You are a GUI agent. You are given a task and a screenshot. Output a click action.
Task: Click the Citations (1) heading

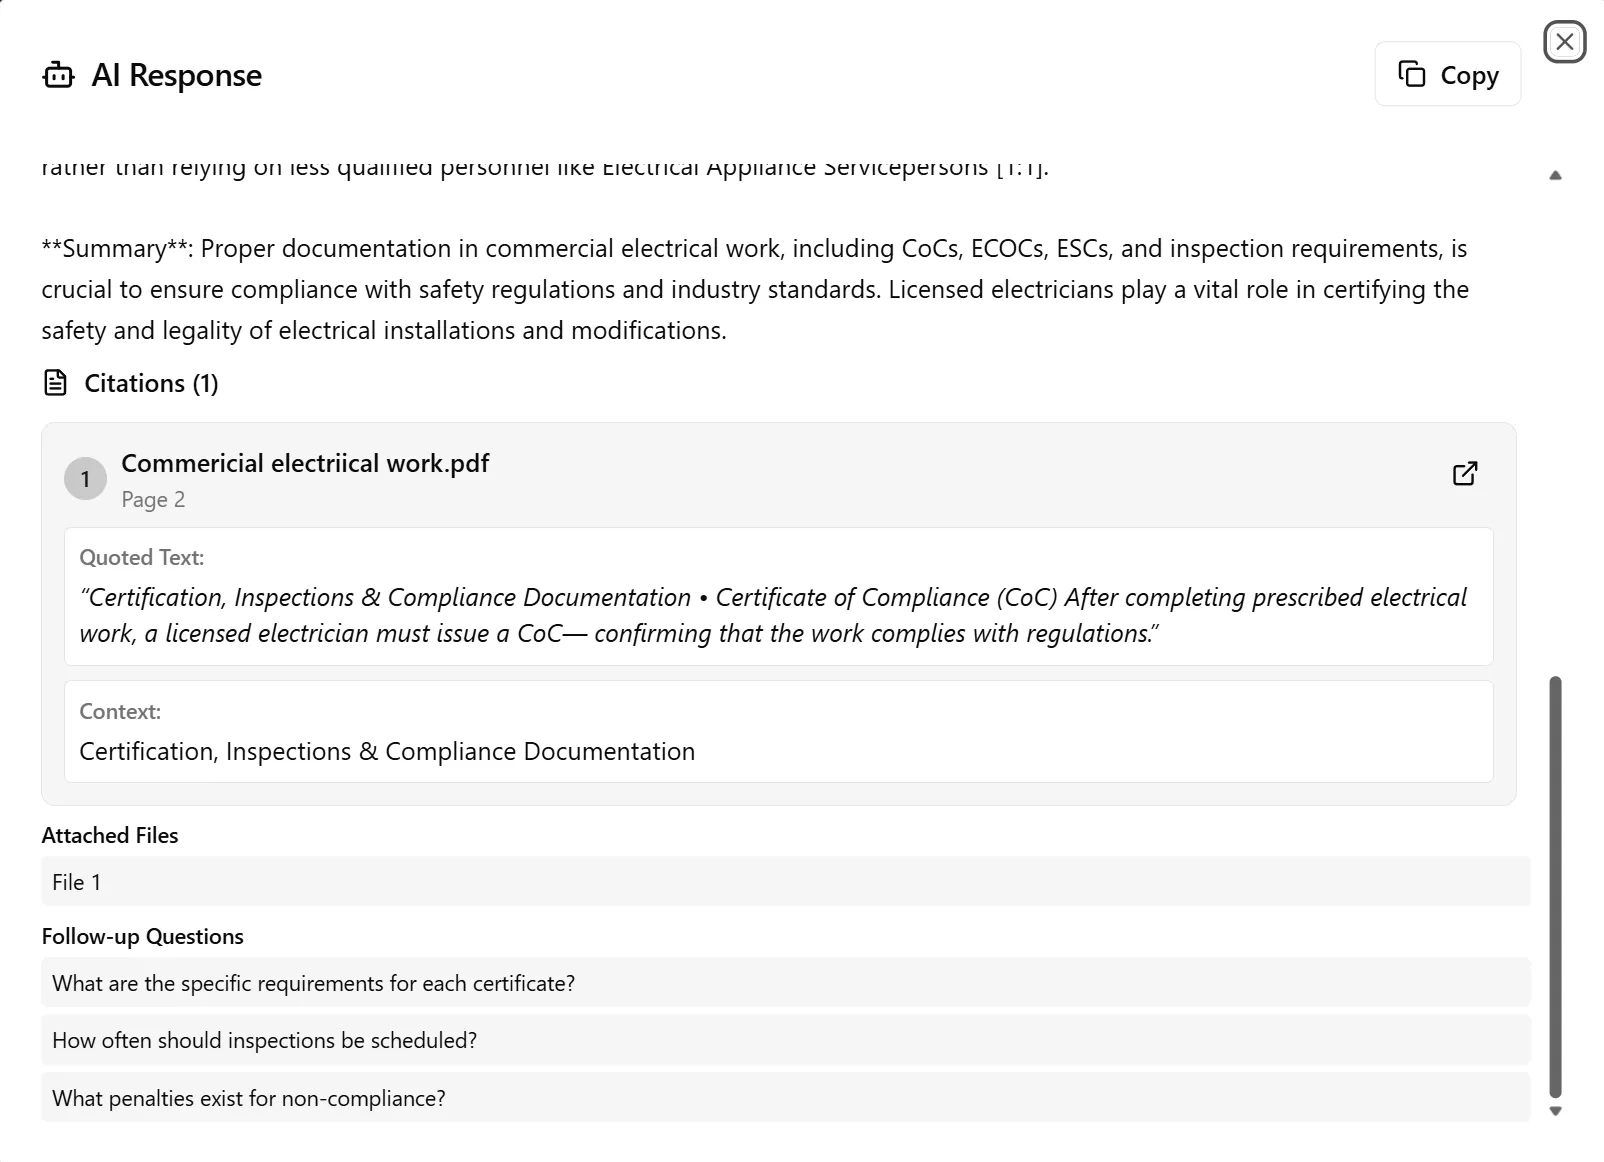click(x=151, y=383)
